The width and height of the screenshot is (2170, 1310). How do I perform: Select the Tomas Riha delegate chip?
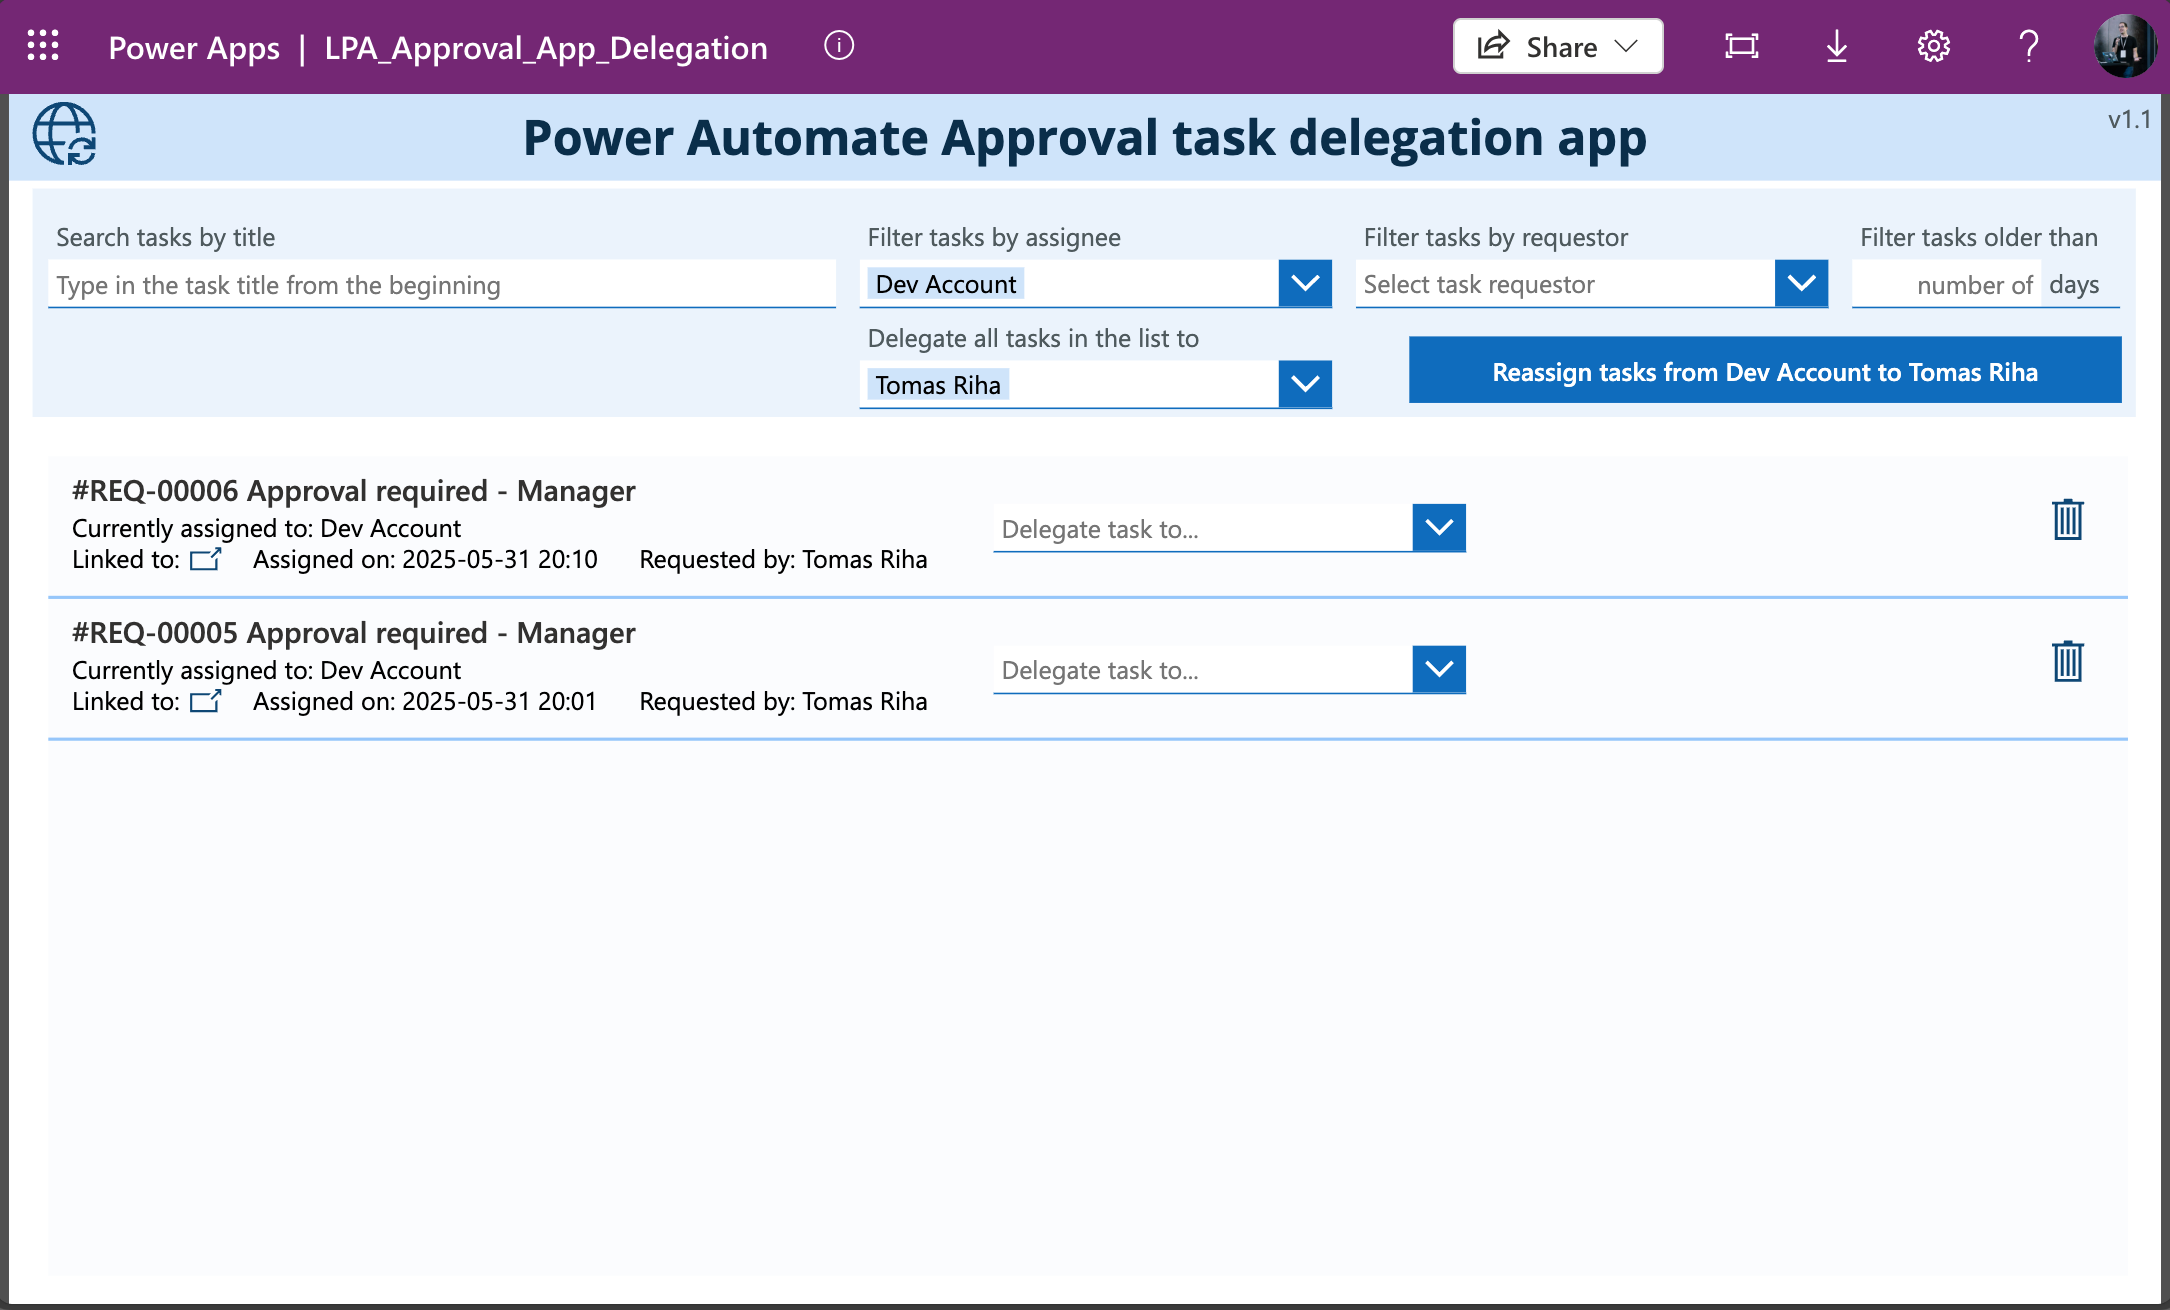(938, 385)
